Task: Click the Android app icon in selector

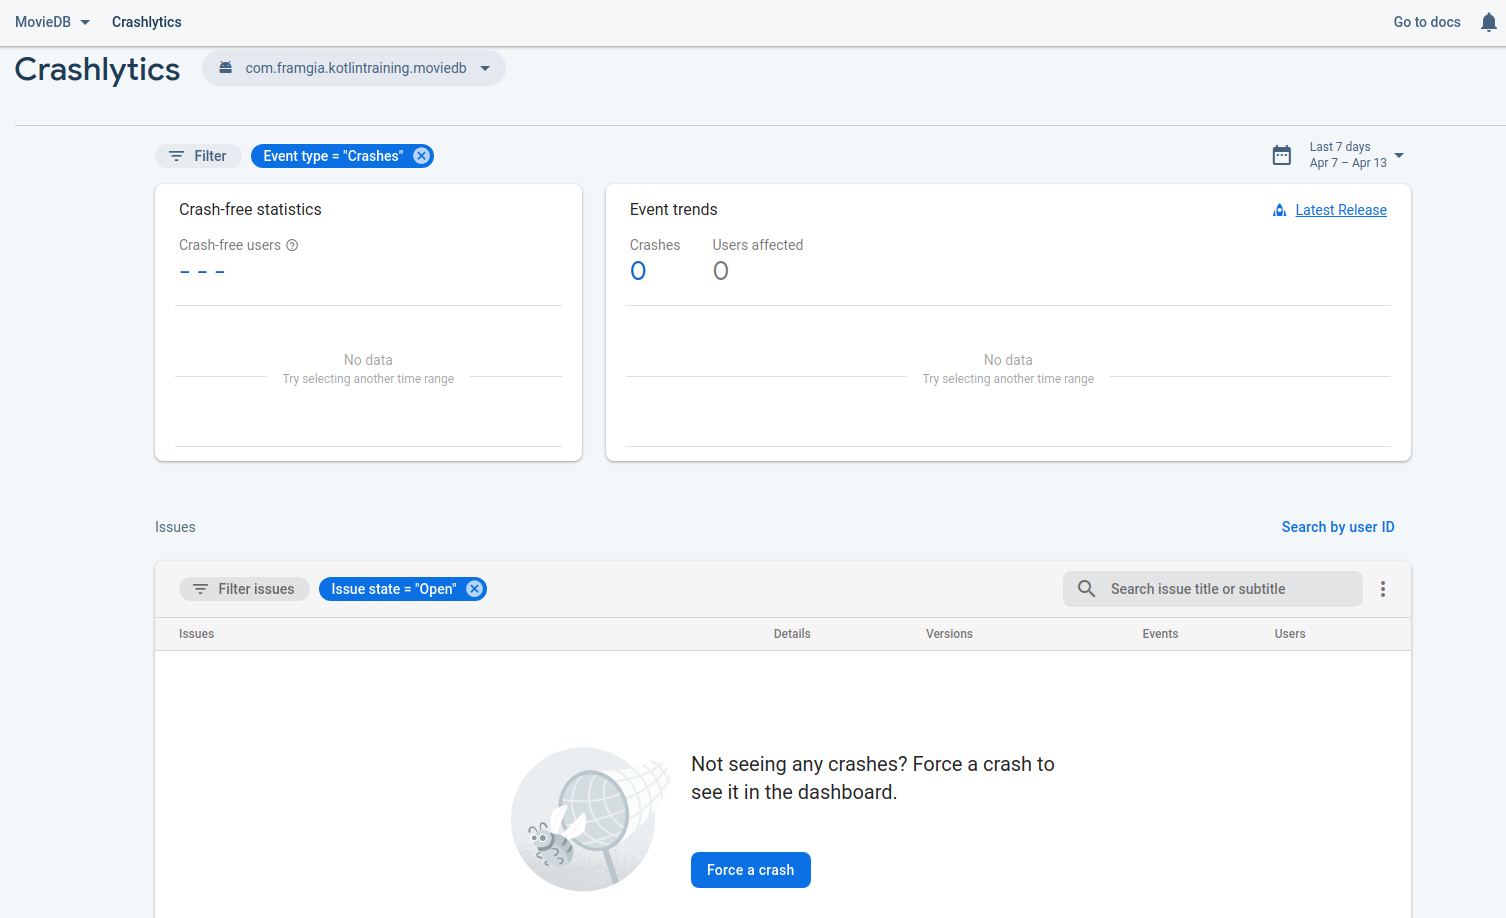Action: [226, 68]
